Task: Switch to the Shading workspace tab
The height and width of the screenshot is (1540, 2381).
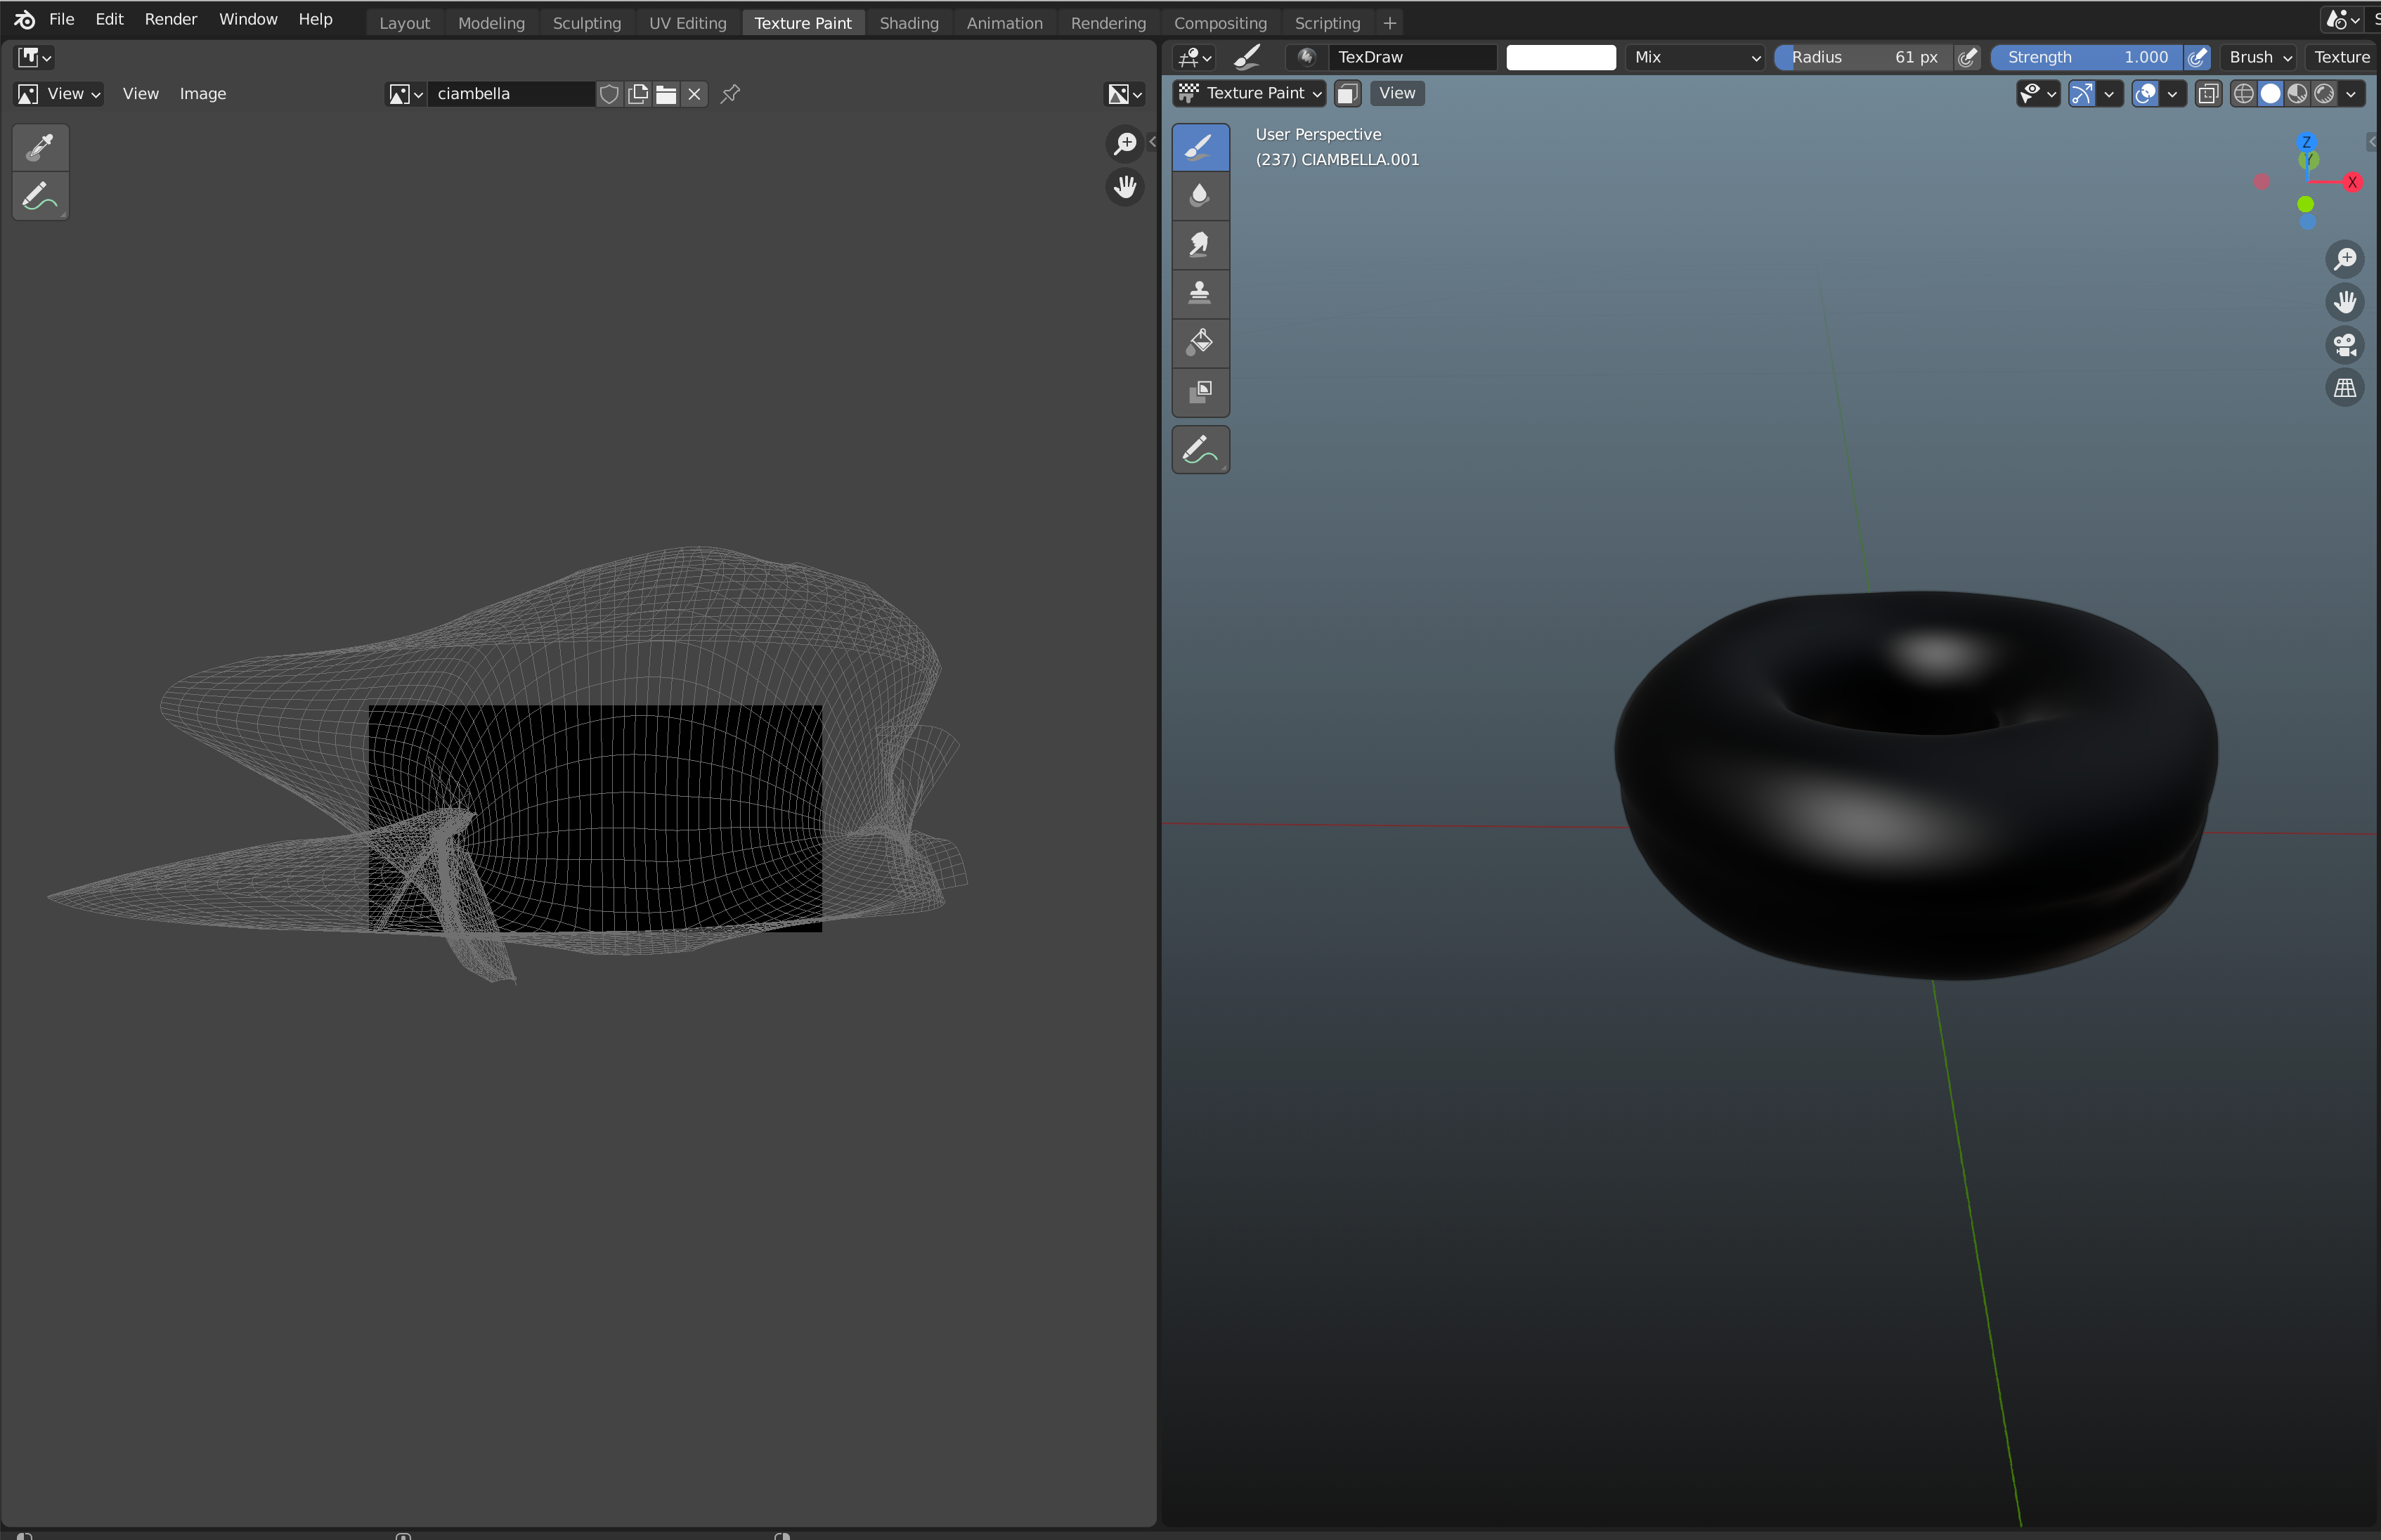Action: point(909,23)
